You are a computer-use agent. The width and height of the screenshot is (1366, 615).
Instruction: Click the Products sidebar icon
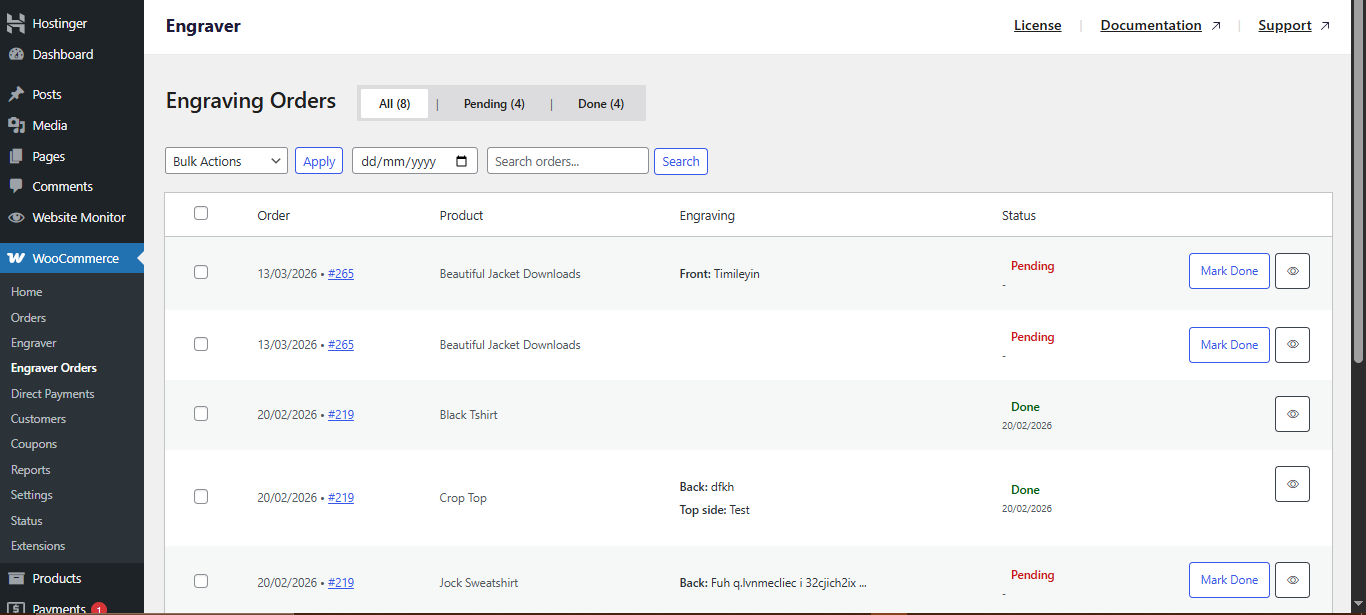point(17,577)
